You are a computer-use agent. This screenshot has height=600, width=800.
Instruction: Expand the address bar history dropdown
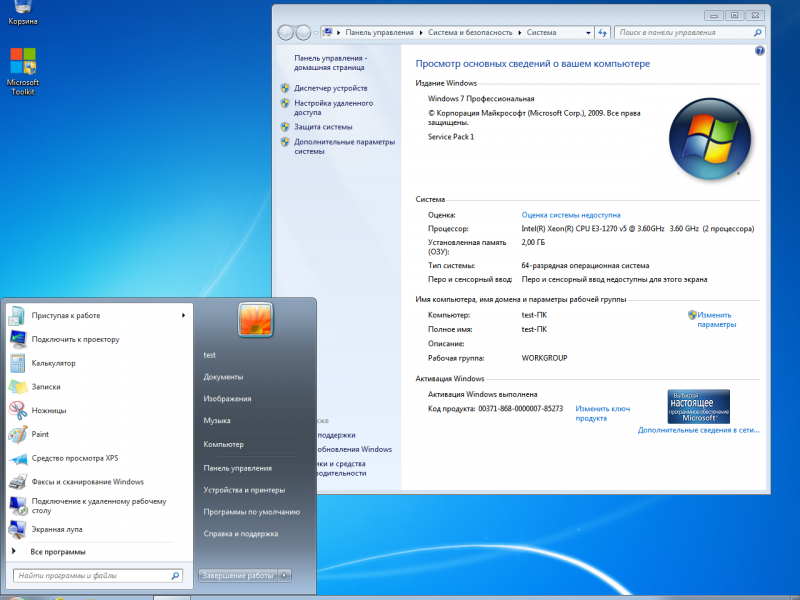(x=588, y=33)
